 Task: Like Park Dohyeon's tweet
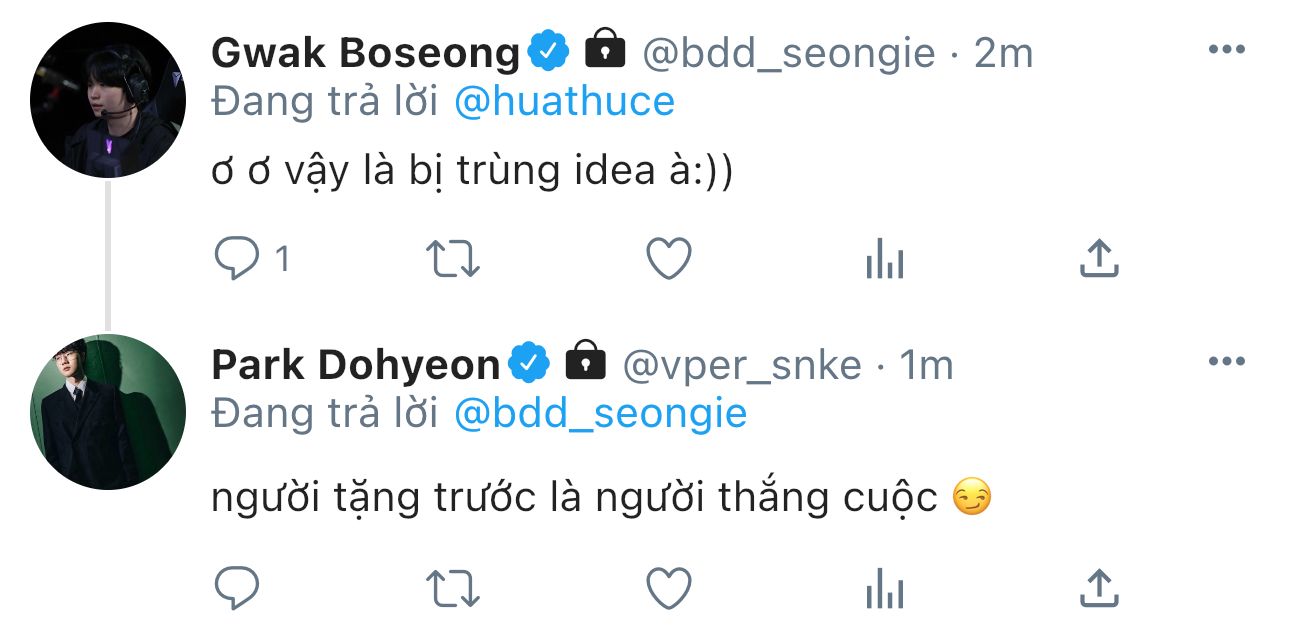click(x=669, y=588)
